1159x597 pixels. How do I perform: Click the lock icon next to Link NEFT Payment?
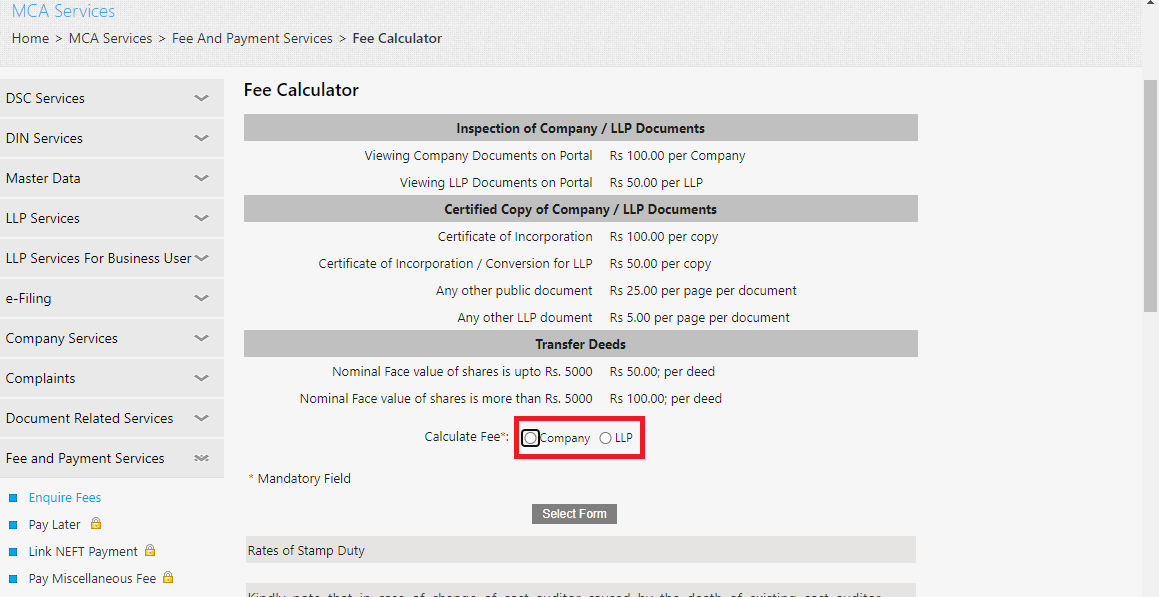coord(150,551)
